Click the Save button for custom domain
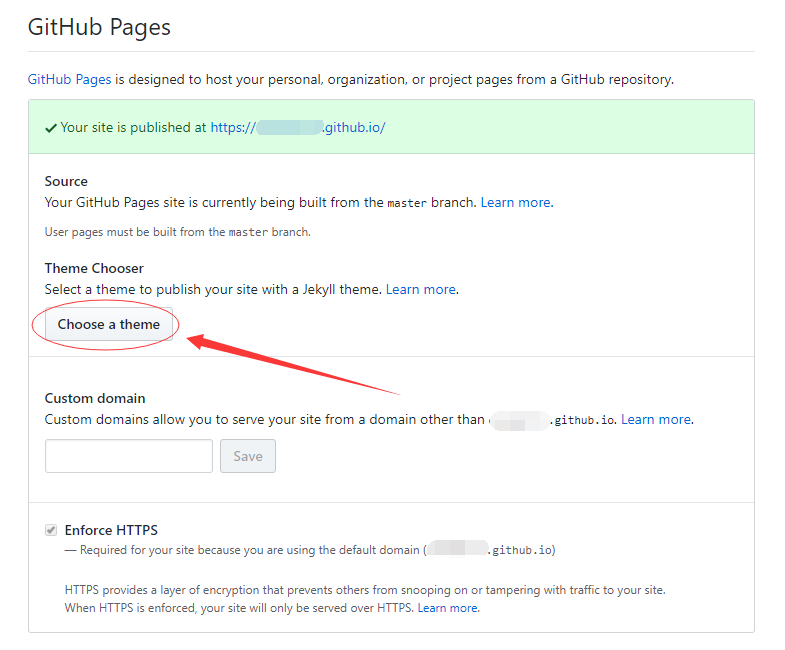The width and height of the screenshot is (785, 650). tap(248, 456)
